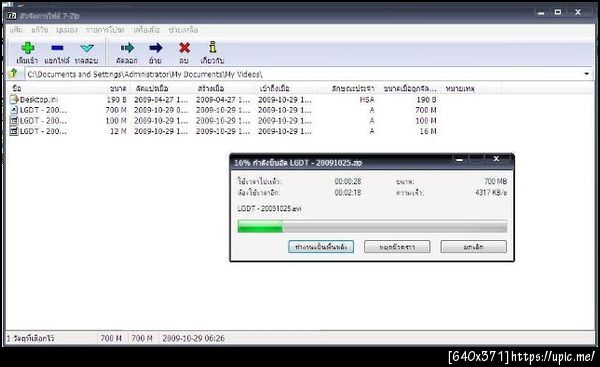This screenshot has height=367, width=600.
Task: Maximize the 7-Zip main window
Action: (558, 12)
